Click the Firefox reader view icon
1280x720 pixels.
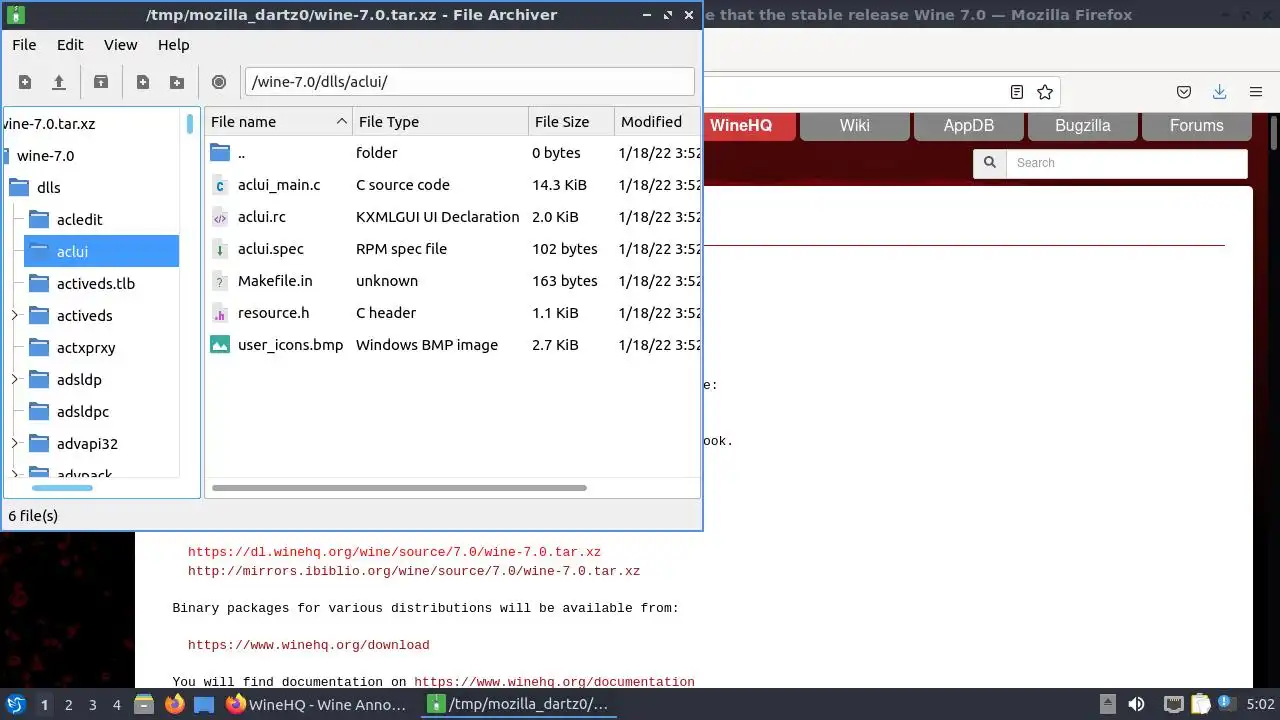coord(1017,92)
